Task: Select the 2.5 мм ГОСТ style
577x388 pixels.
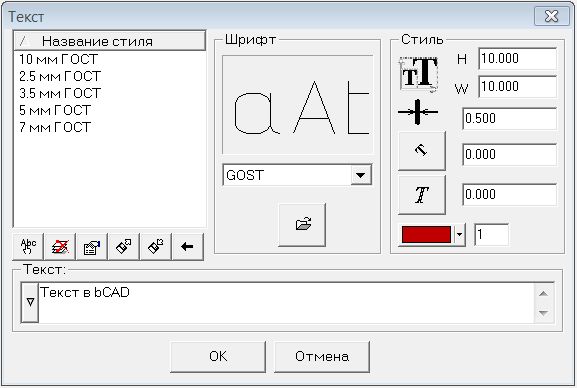Action: pos(60,76)
